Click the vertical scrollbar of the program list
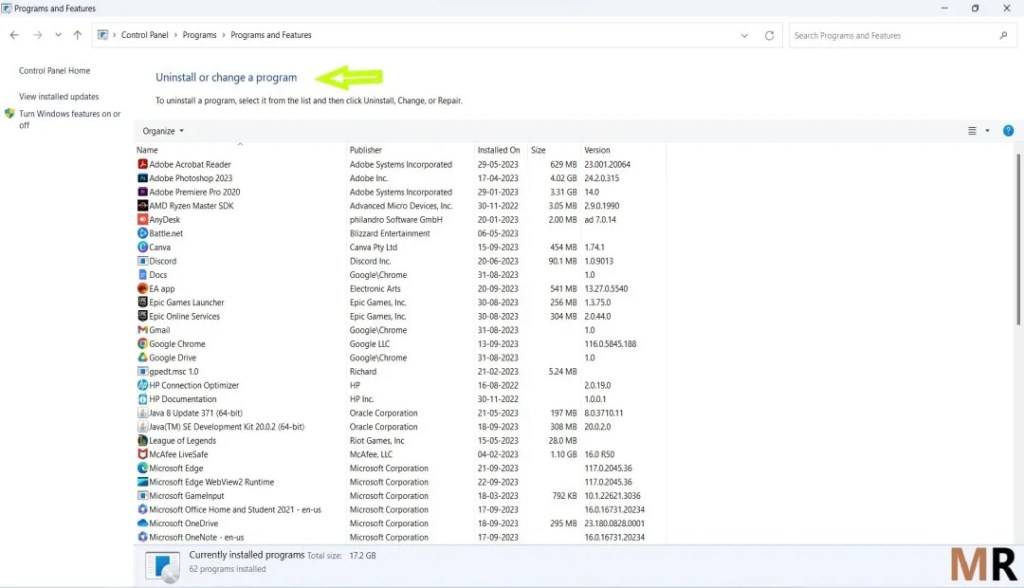The height and width of the screenshot is (588, 1024). pos(1017,239)
